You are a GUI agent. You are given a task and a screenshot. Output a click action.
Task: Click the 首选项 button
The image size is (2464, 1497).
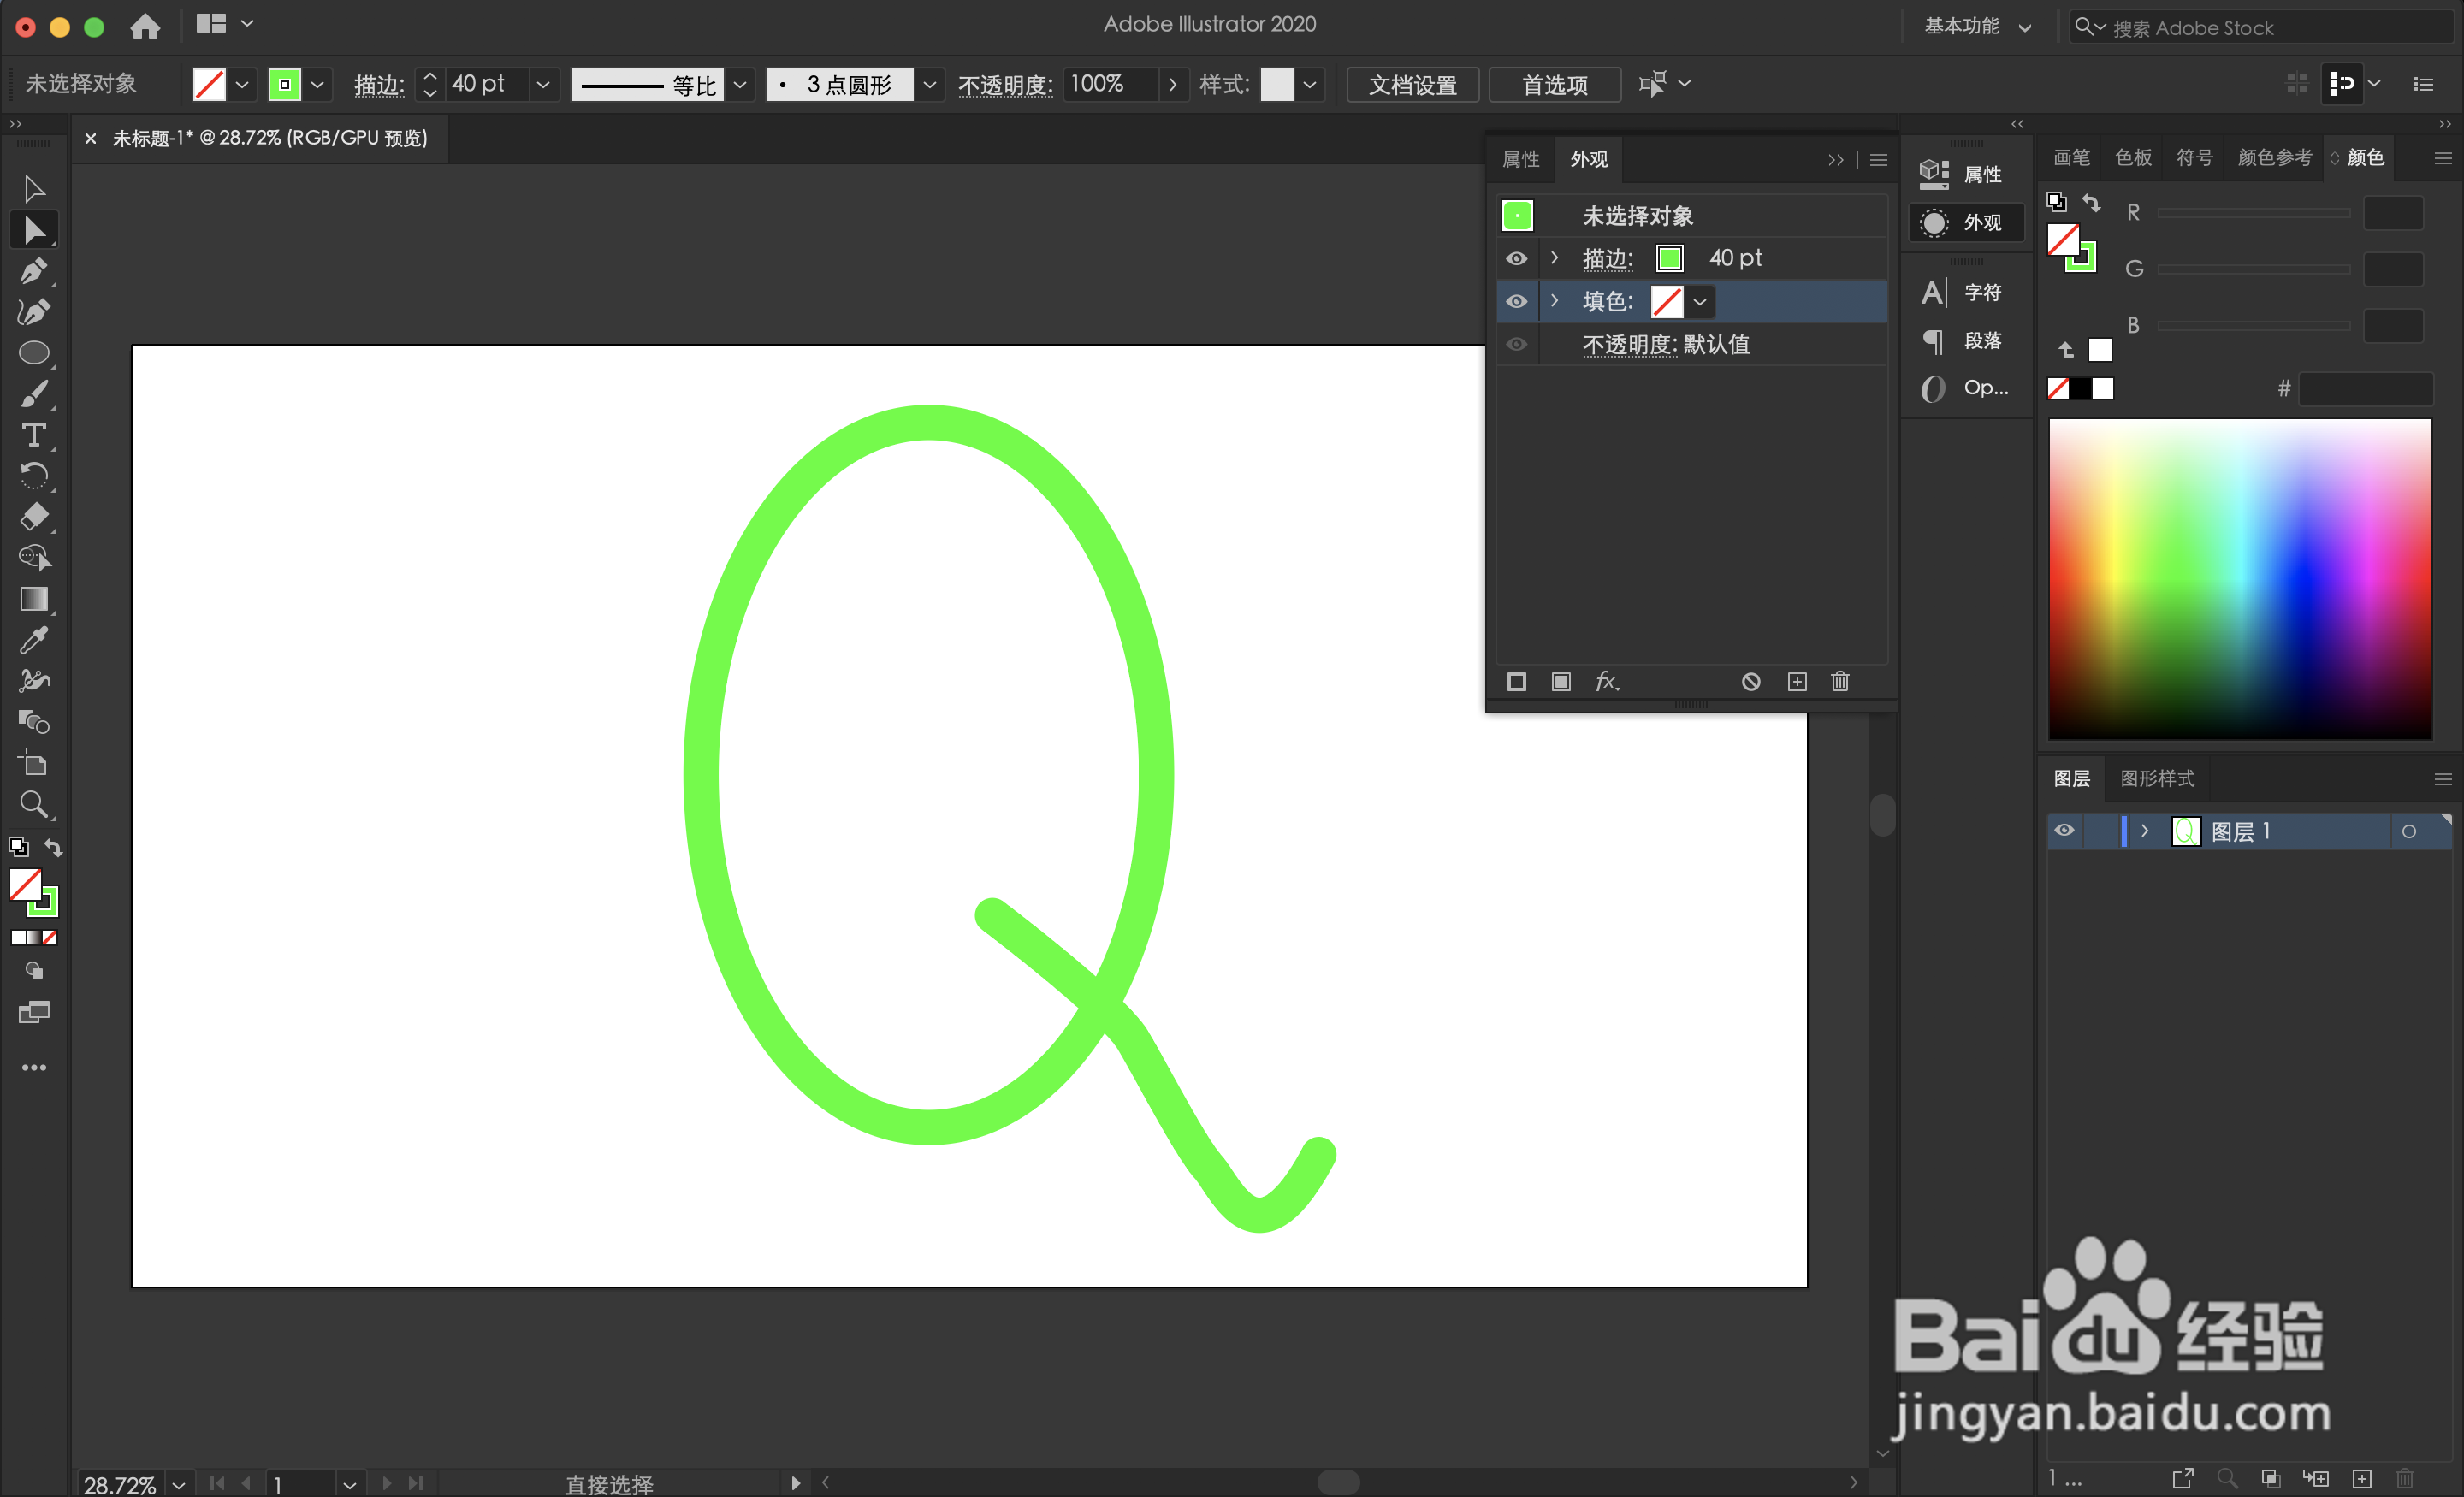(1554, 84)
